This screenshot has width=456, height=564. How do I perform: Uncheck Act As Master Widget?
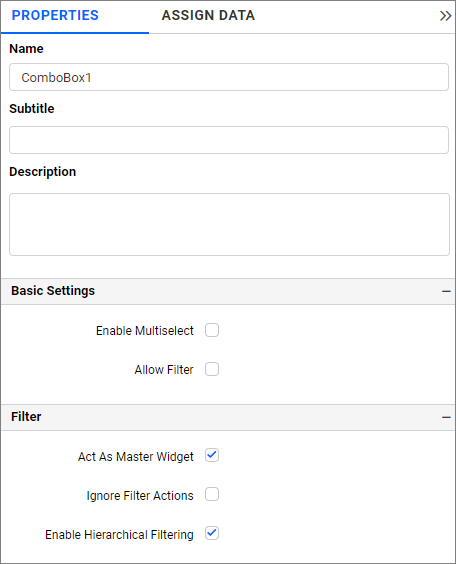[x=212, y=455]
